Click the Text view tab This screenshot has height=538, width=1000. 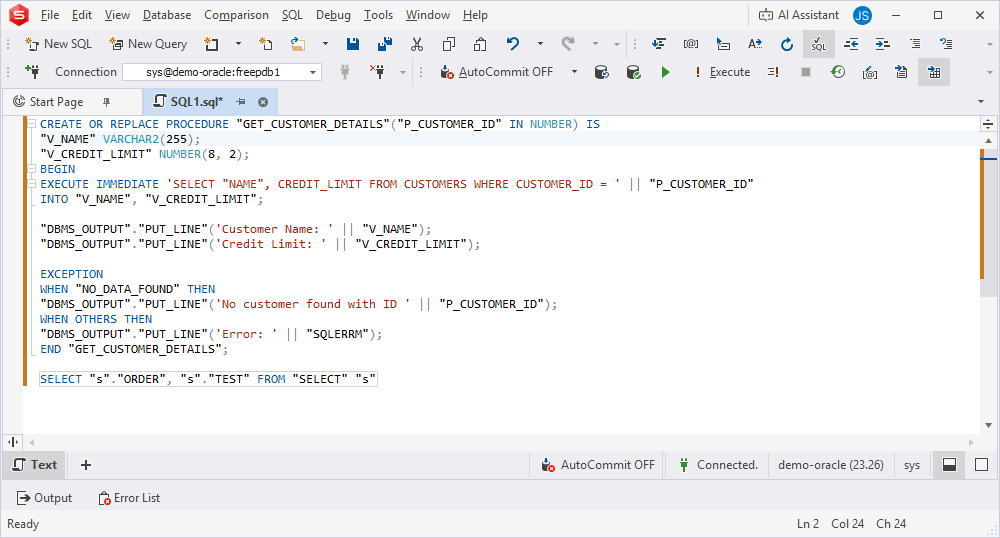pos(36,465)
